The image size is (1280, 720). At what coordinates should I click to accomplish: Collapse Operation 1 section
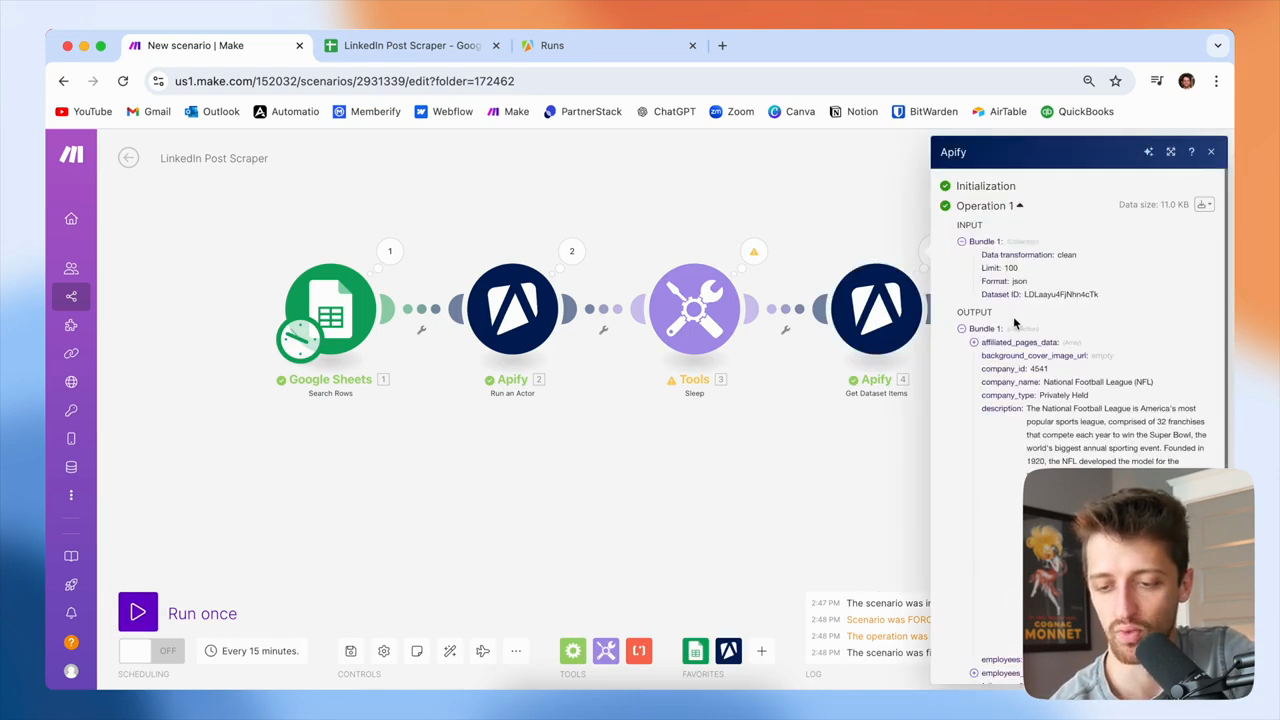[1019, 206]
